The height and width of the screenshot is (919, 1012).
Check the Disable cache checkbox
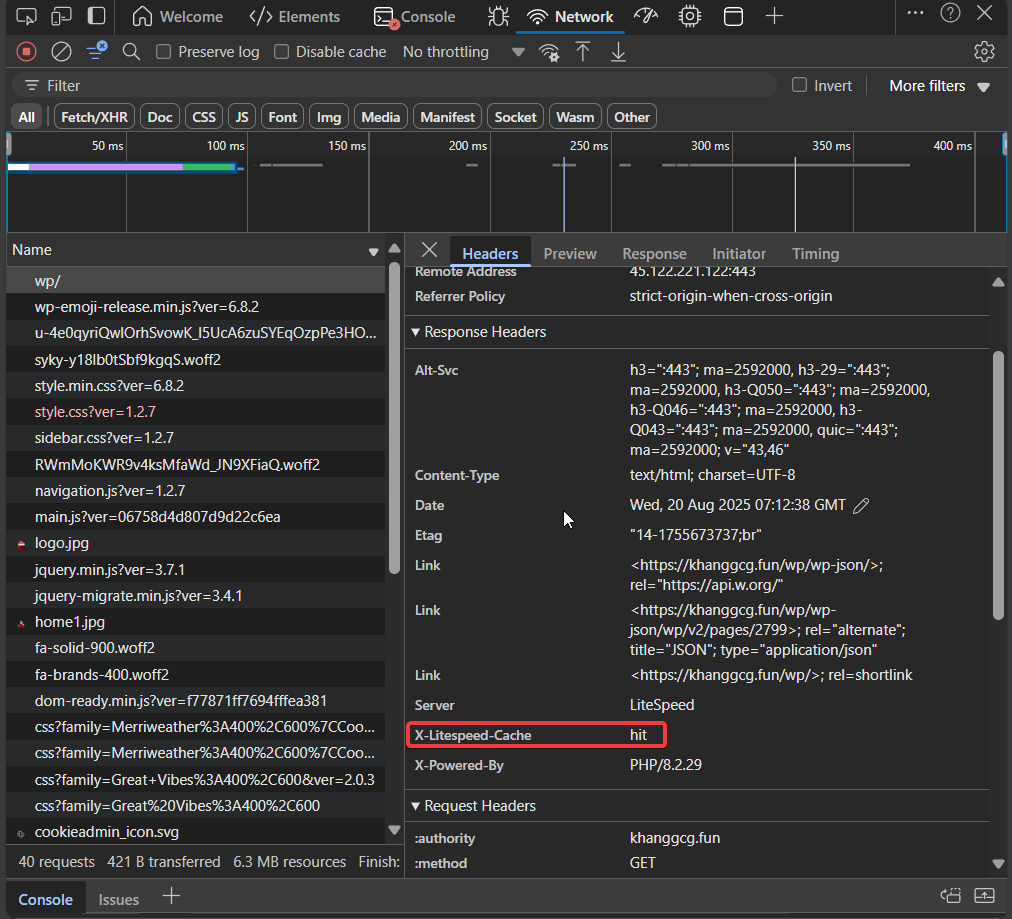click(x=282, y=52)
